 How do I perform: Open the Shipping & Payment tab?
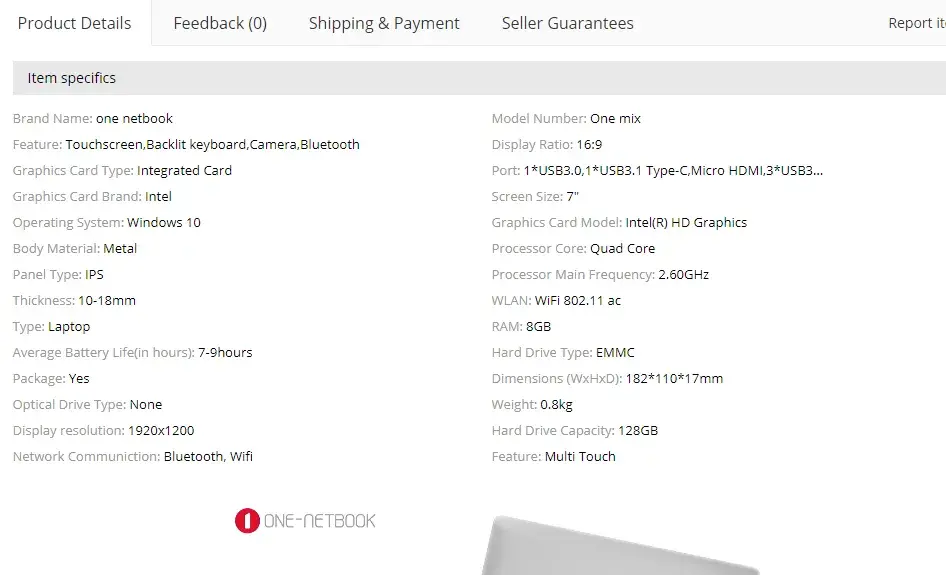coord(384,23)
